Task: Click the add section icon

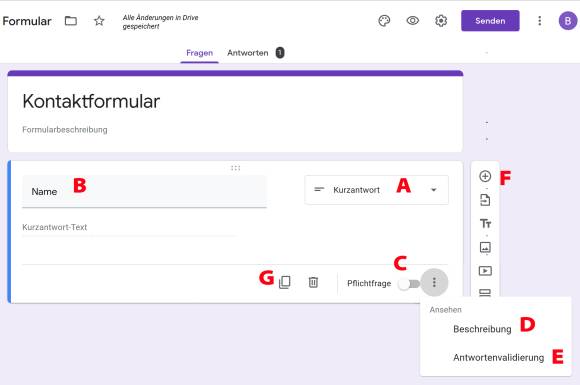Action: pyautogui.click(x=485, y=293)
